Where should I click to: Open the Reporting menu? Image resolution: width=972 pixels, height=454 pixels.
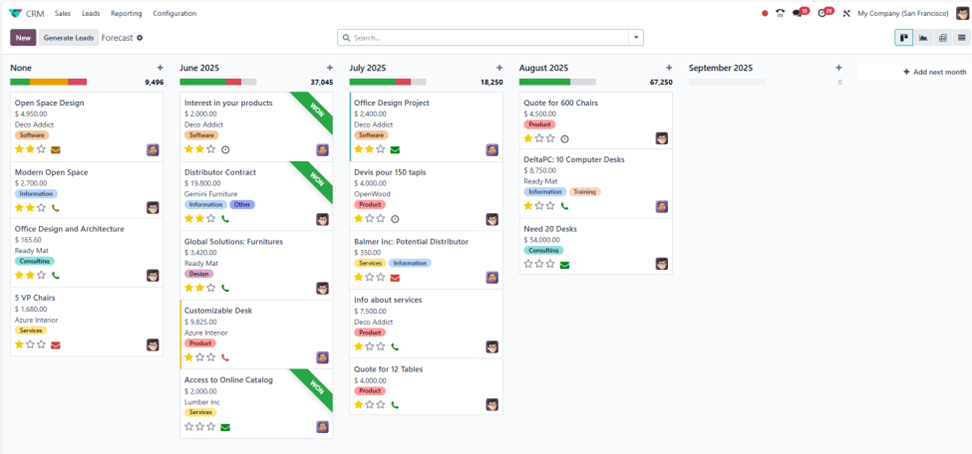126,13
